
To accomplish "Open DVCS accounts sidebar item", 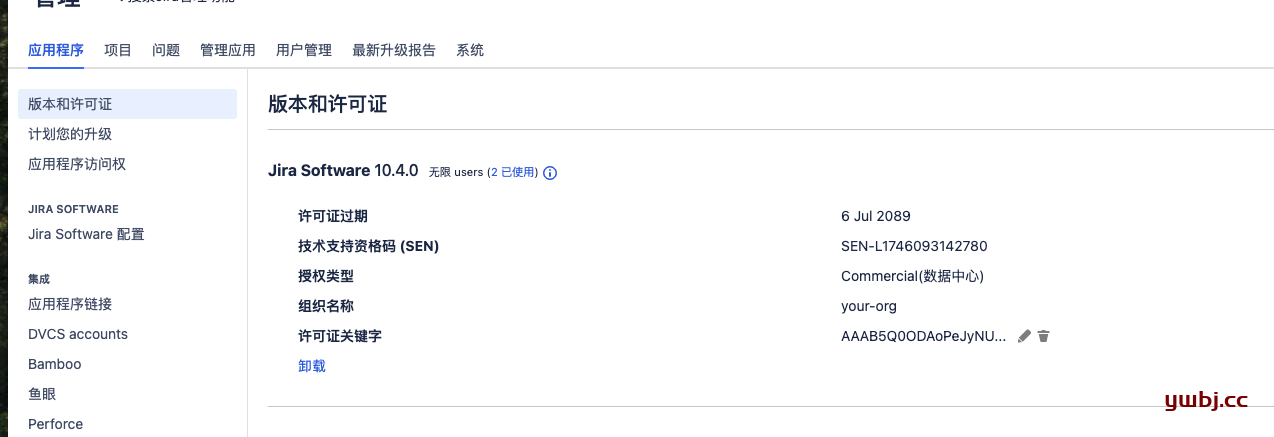I will 78,334.
